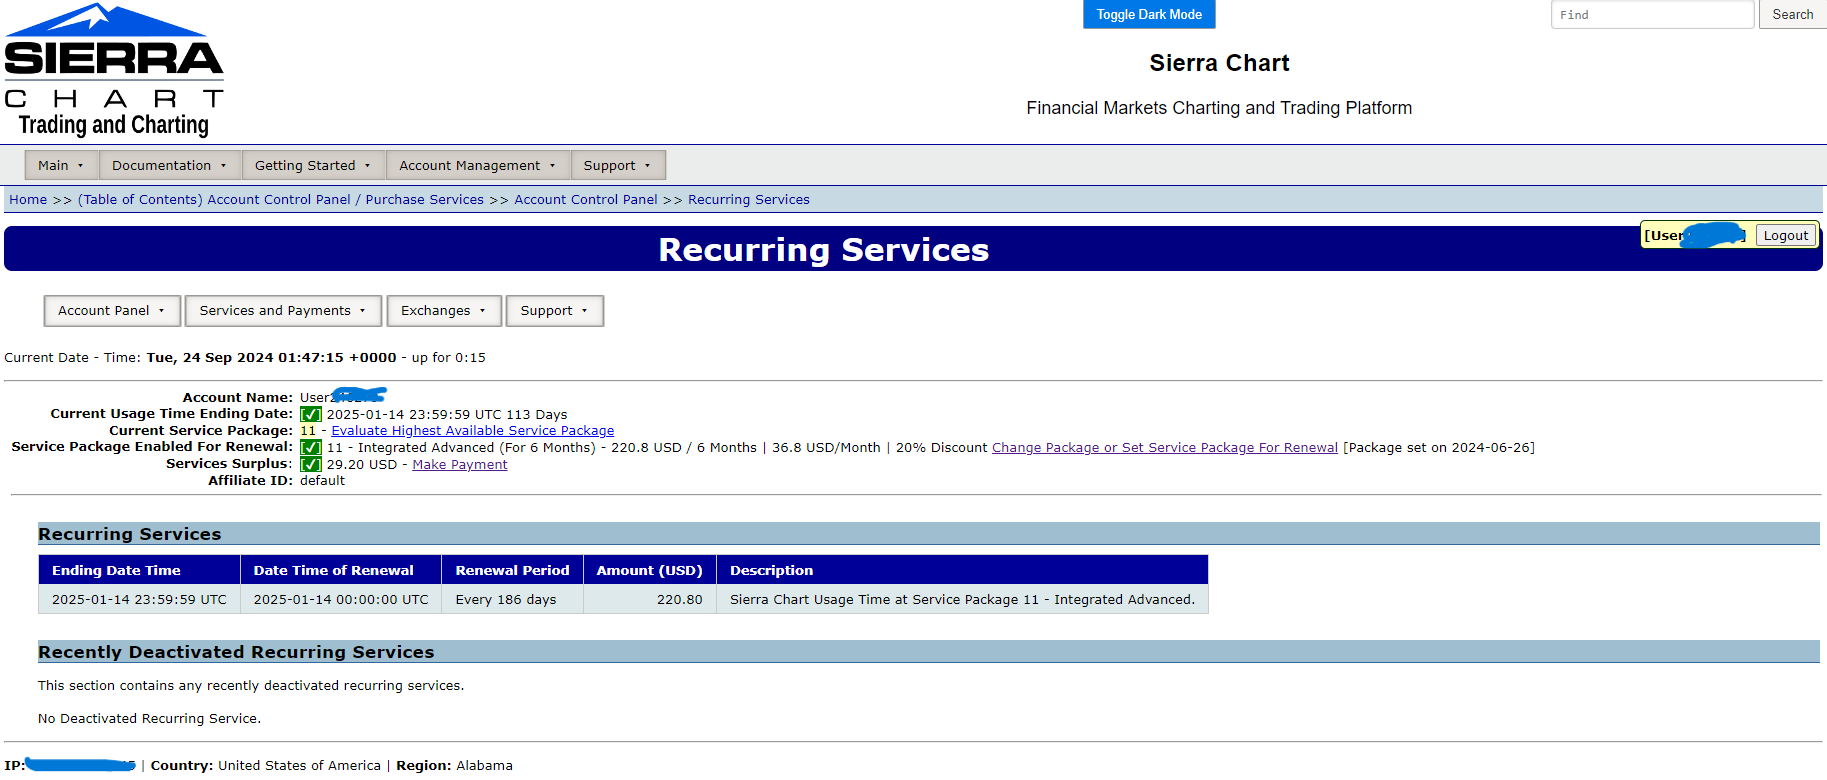Click the Affiliate ID value 'default'
The height and width of the screenshot is (780, 1827).
(x=322, y=481)
